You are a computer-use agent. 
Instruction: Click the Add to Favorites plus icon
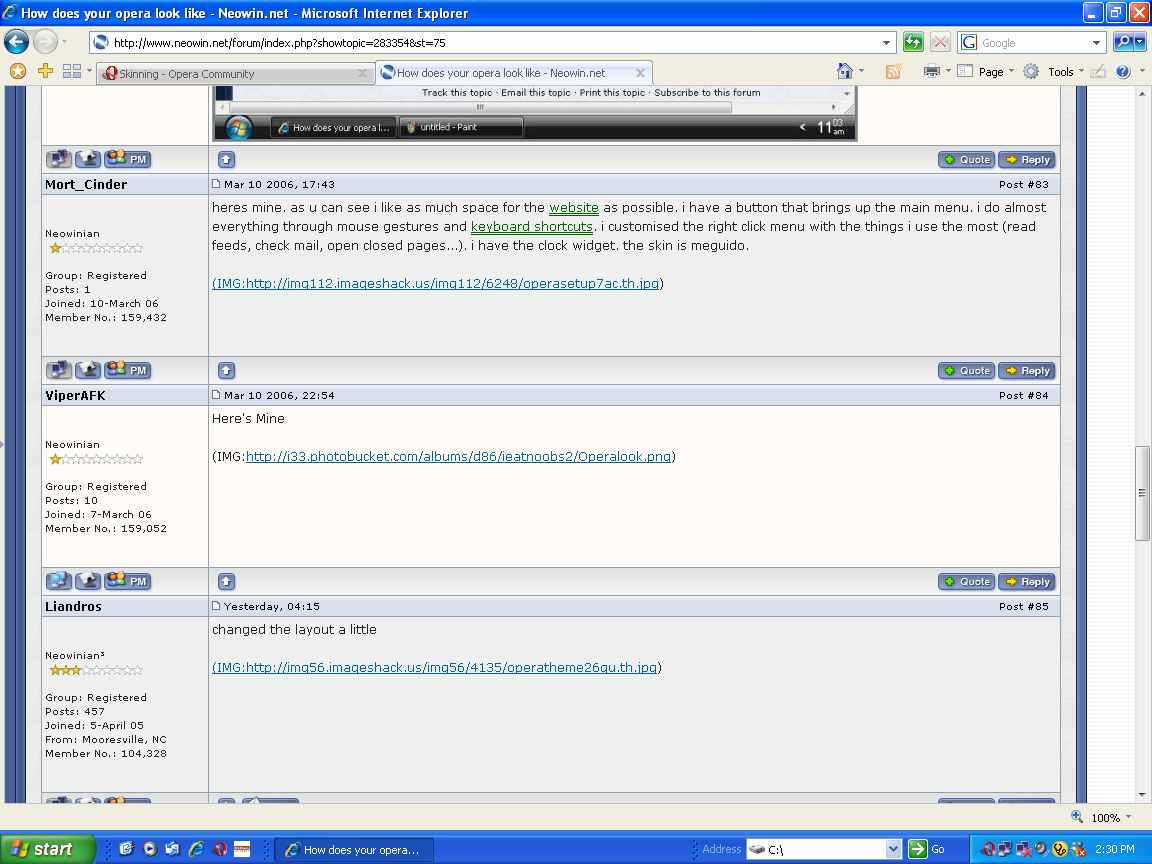tap(46, 71)
